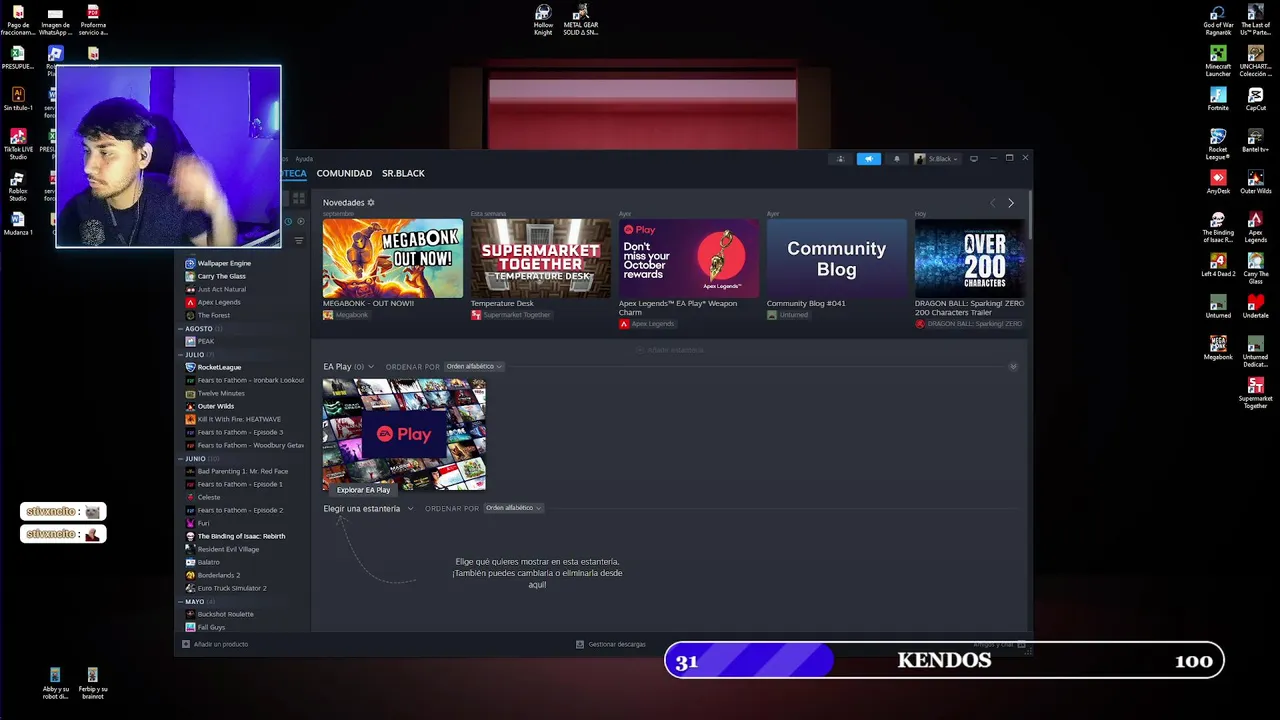Open The Last of Us desktop icon
Image resolution: width=1280 pixels, height=720 pixels.
(1256, 20)
